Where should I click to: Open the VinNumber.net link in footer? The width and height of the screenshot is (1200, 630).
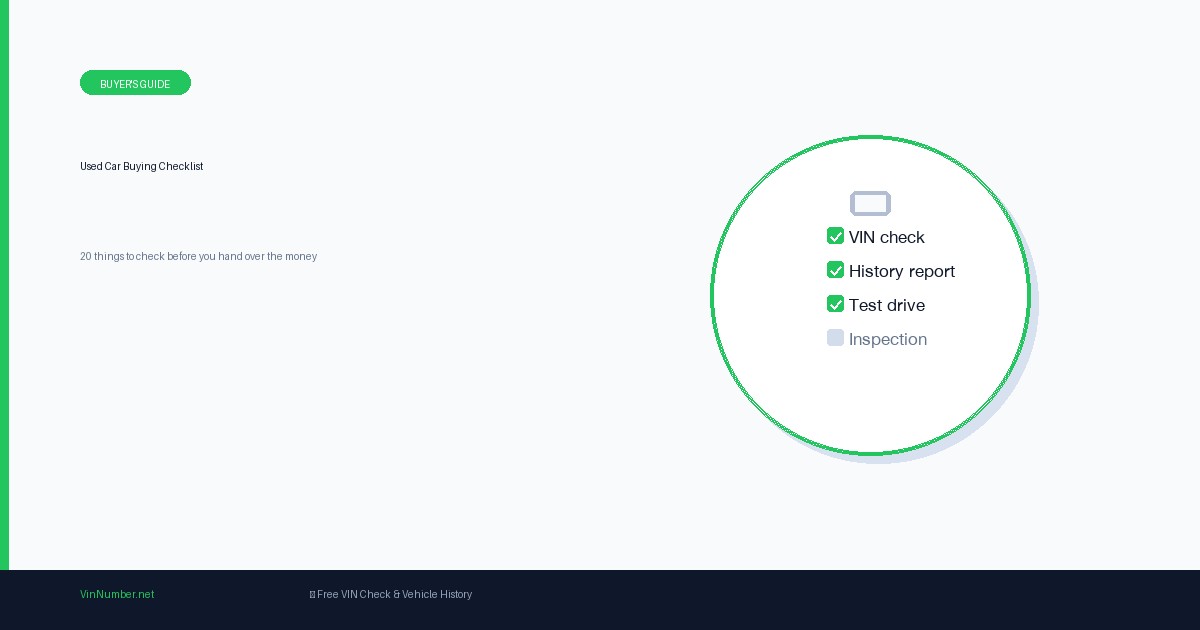click(117, 594)
